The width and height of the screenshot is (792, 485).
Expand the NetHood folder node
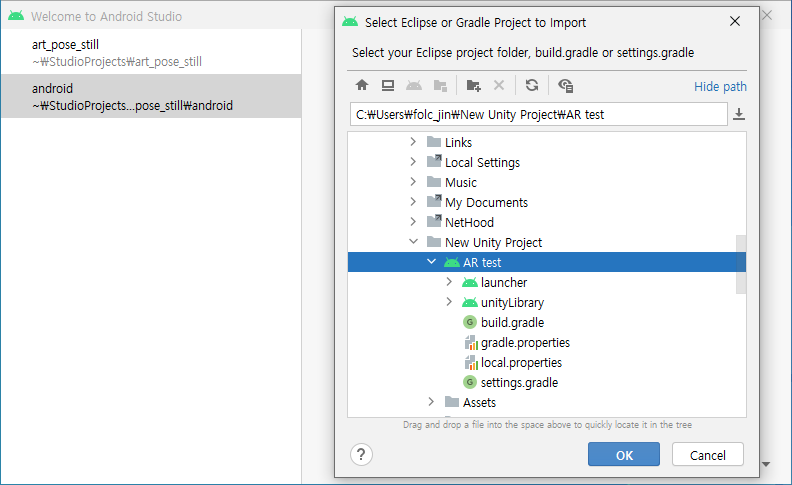coord(413,222)
